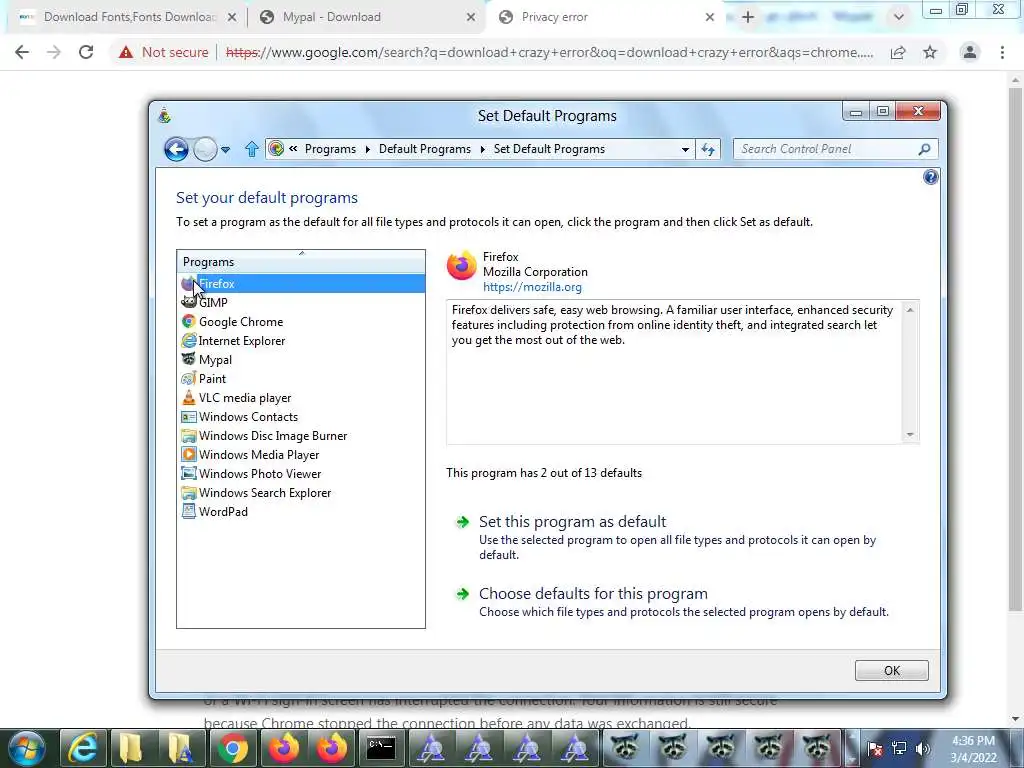Click the large Firefox logo in details pane

click(462, 265)
